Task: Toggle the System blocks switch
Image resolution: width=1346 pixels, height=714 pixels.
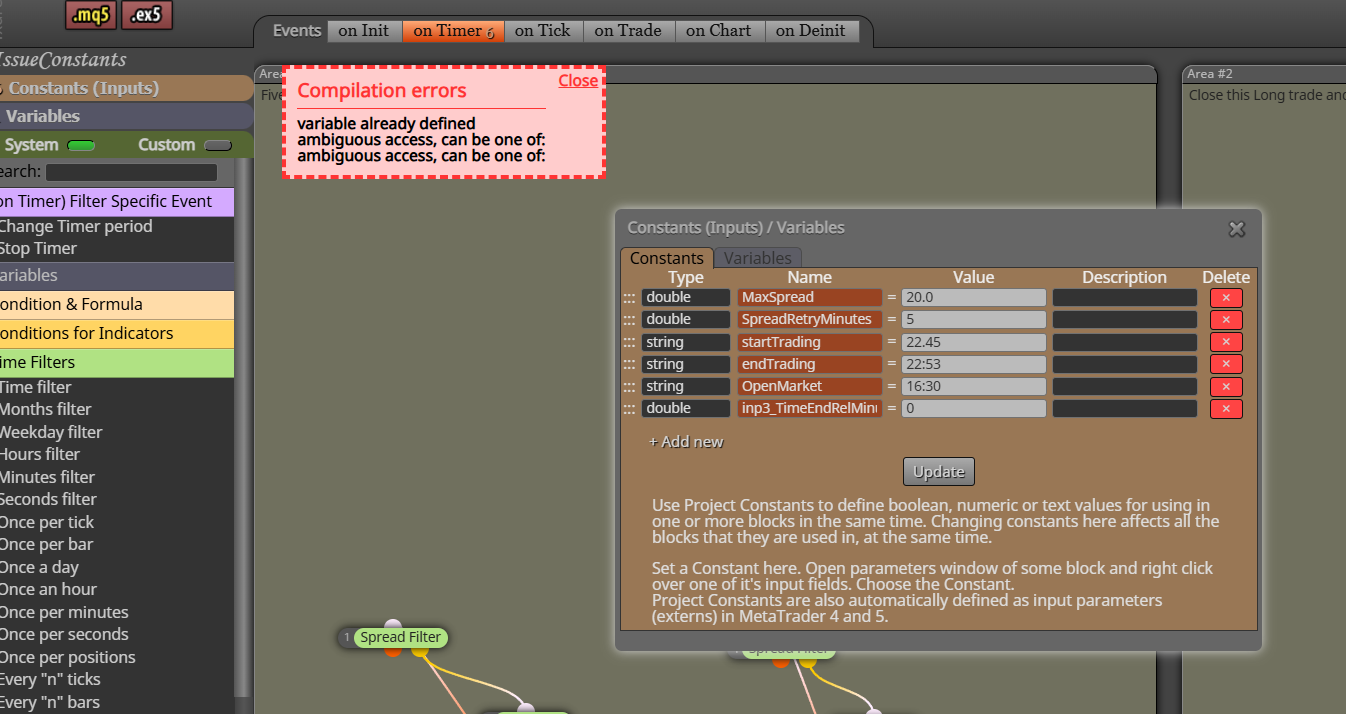Action: point(81,146)
